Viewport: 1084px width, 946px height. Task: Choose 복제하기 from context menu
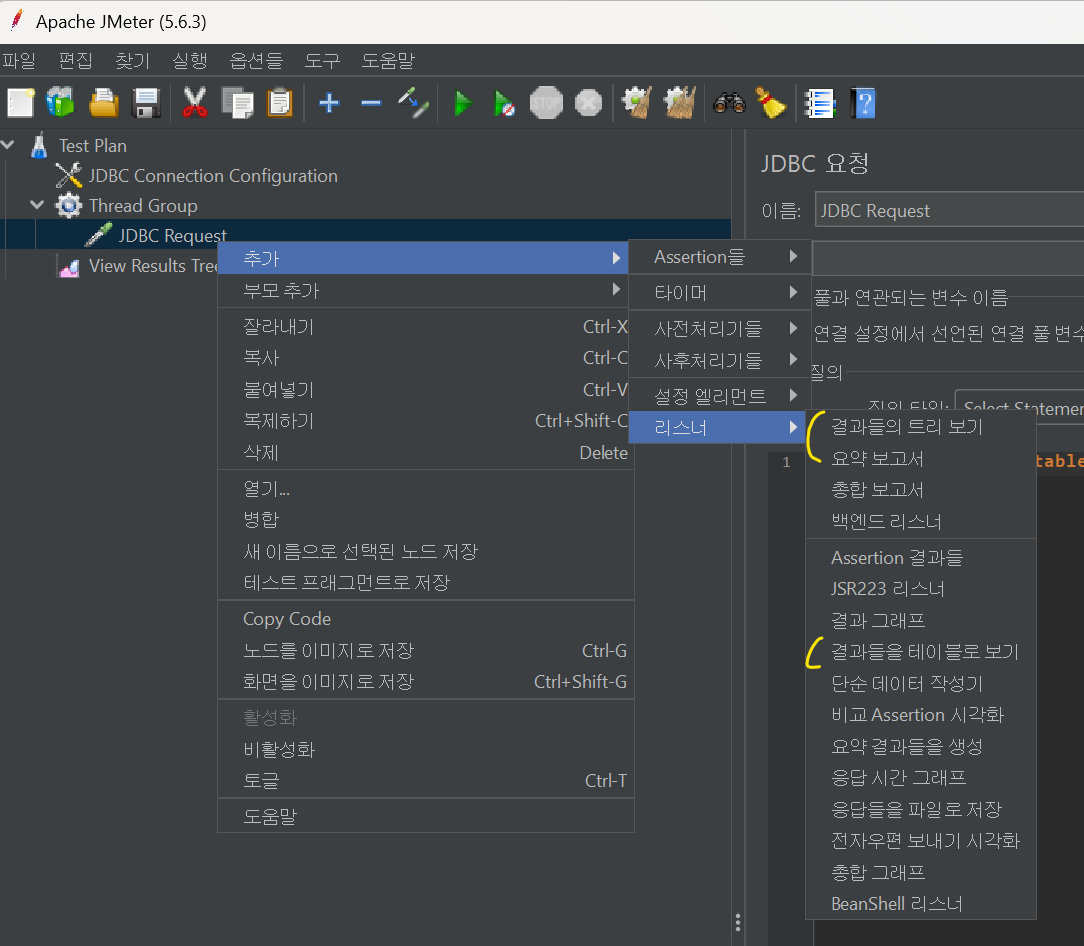[x=426, y=420]
